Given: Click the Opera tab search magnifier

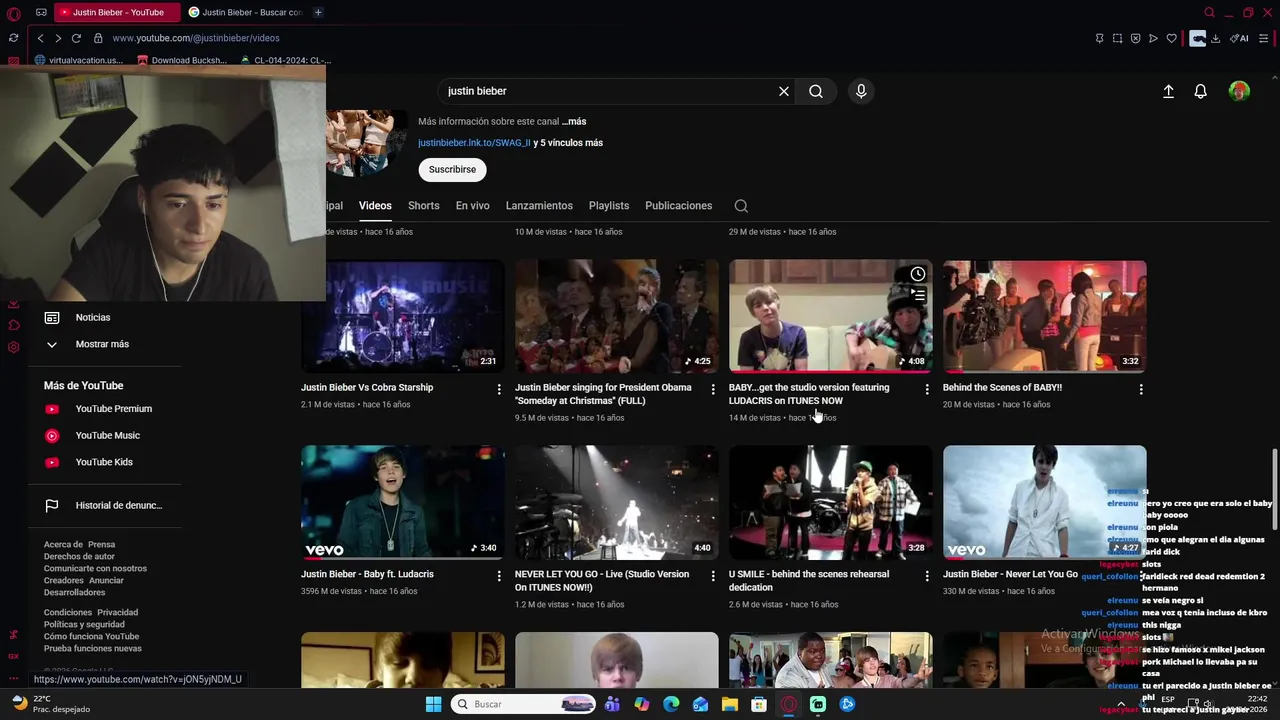Looking at the screenshot, I should point(1209,12).
